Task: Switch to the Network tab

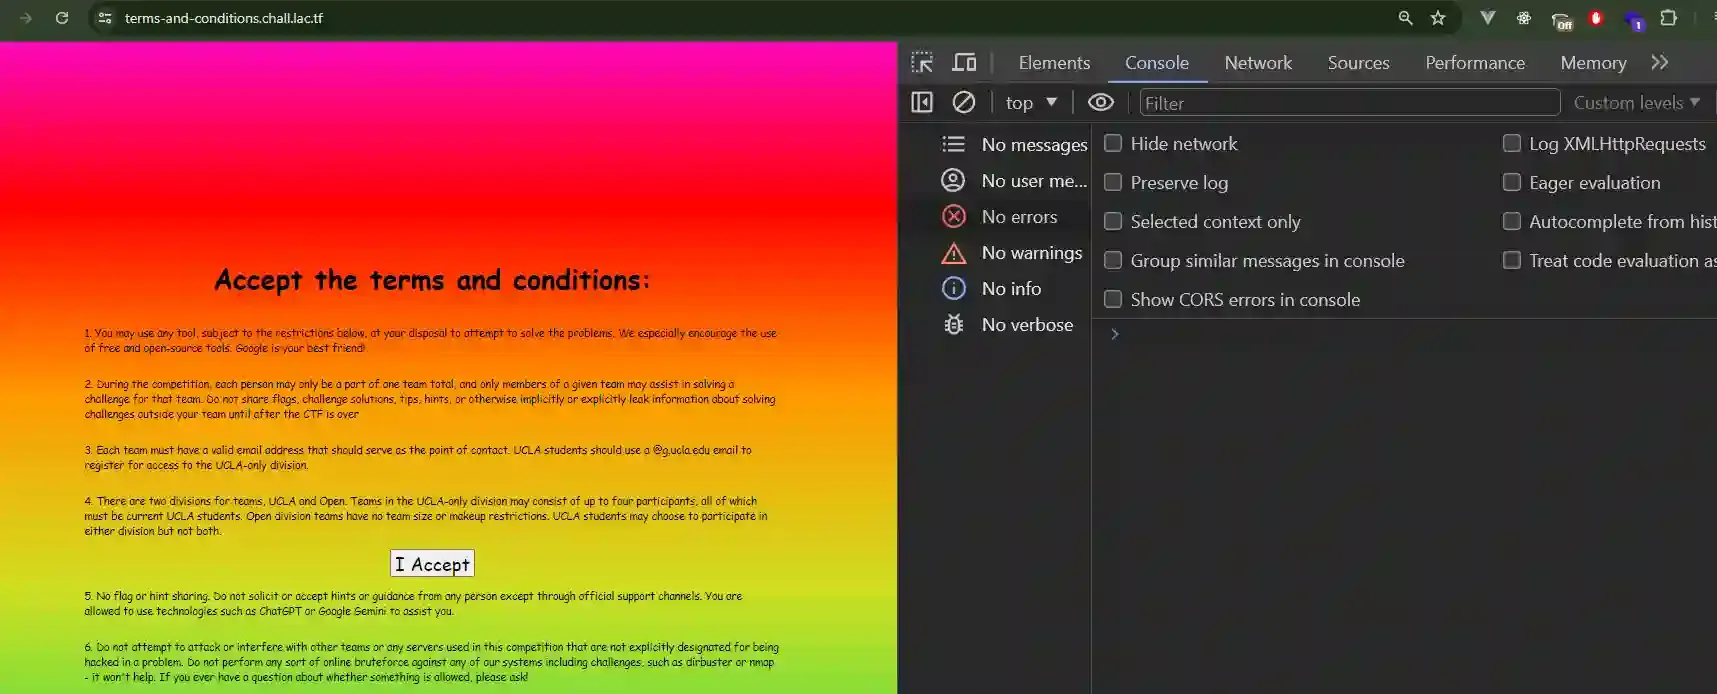Action: 1258,63
